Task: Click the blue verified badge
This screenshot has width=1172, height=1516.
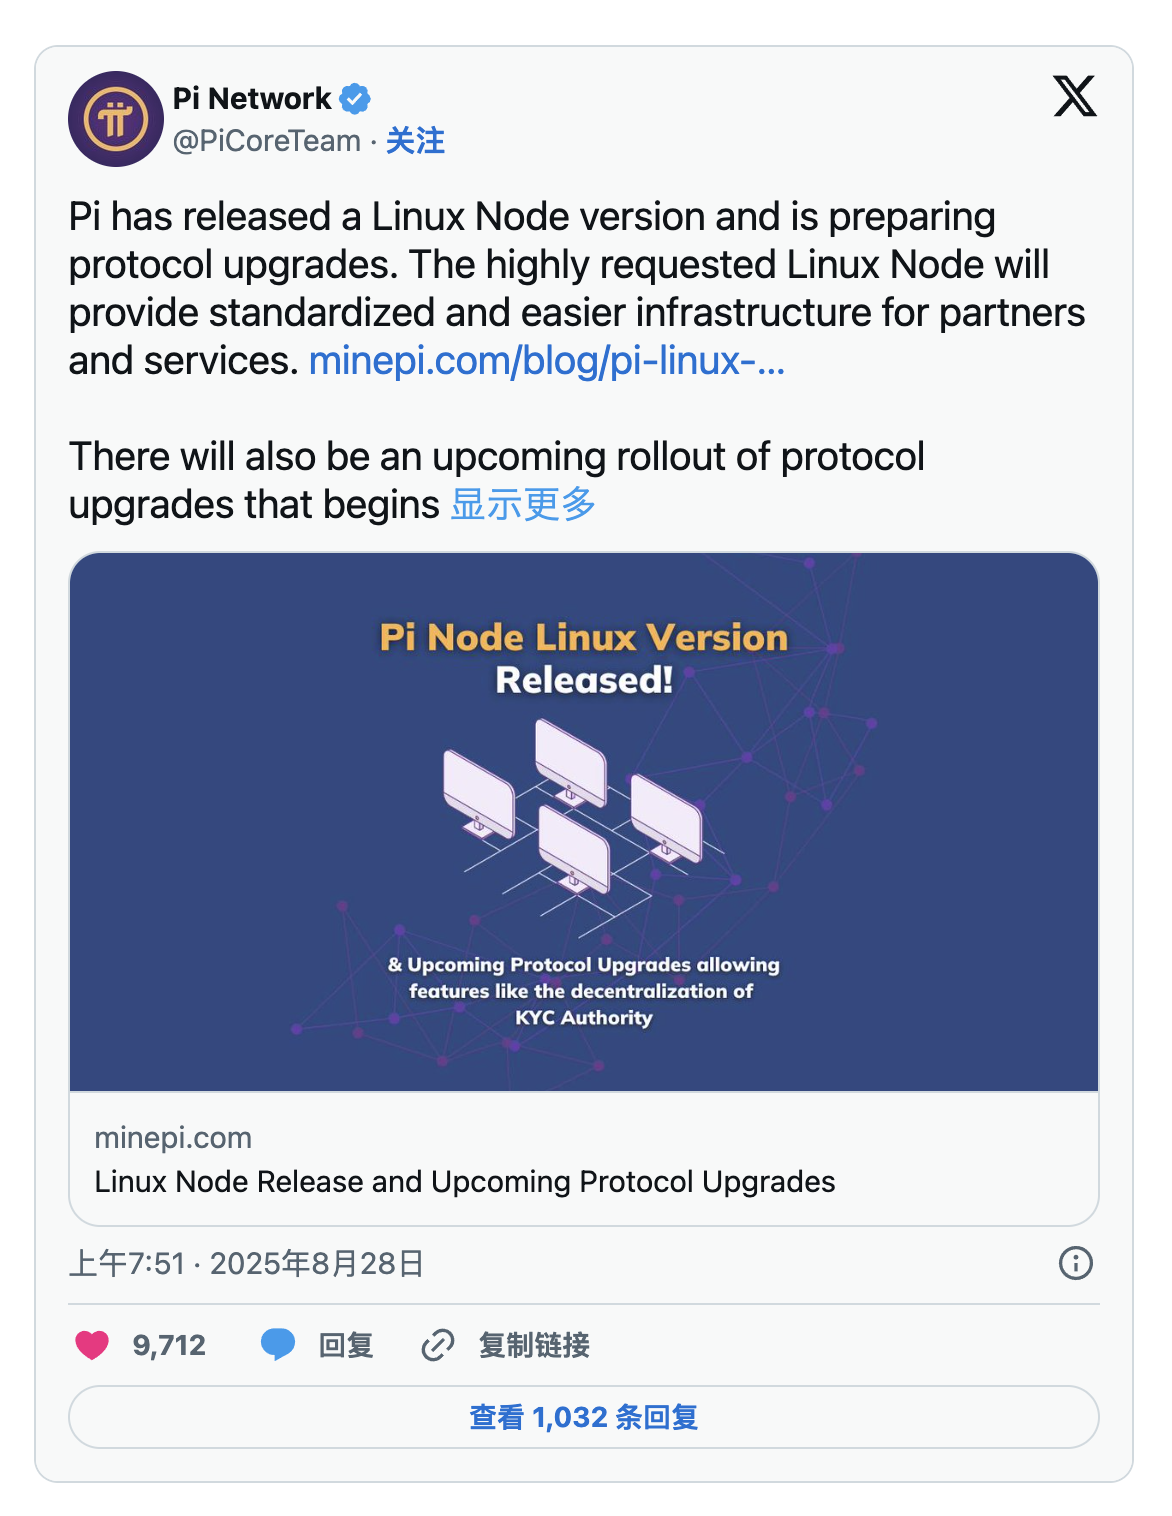Action: (355, 99)
